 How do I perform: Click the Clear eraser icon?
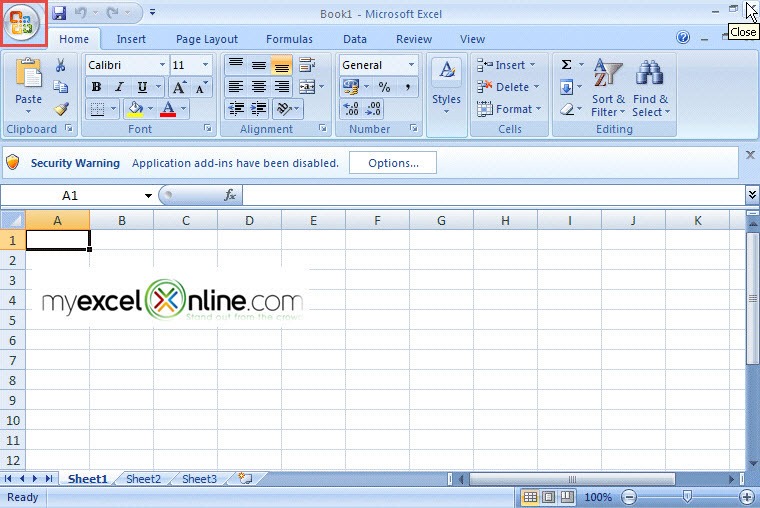(566, 109)
